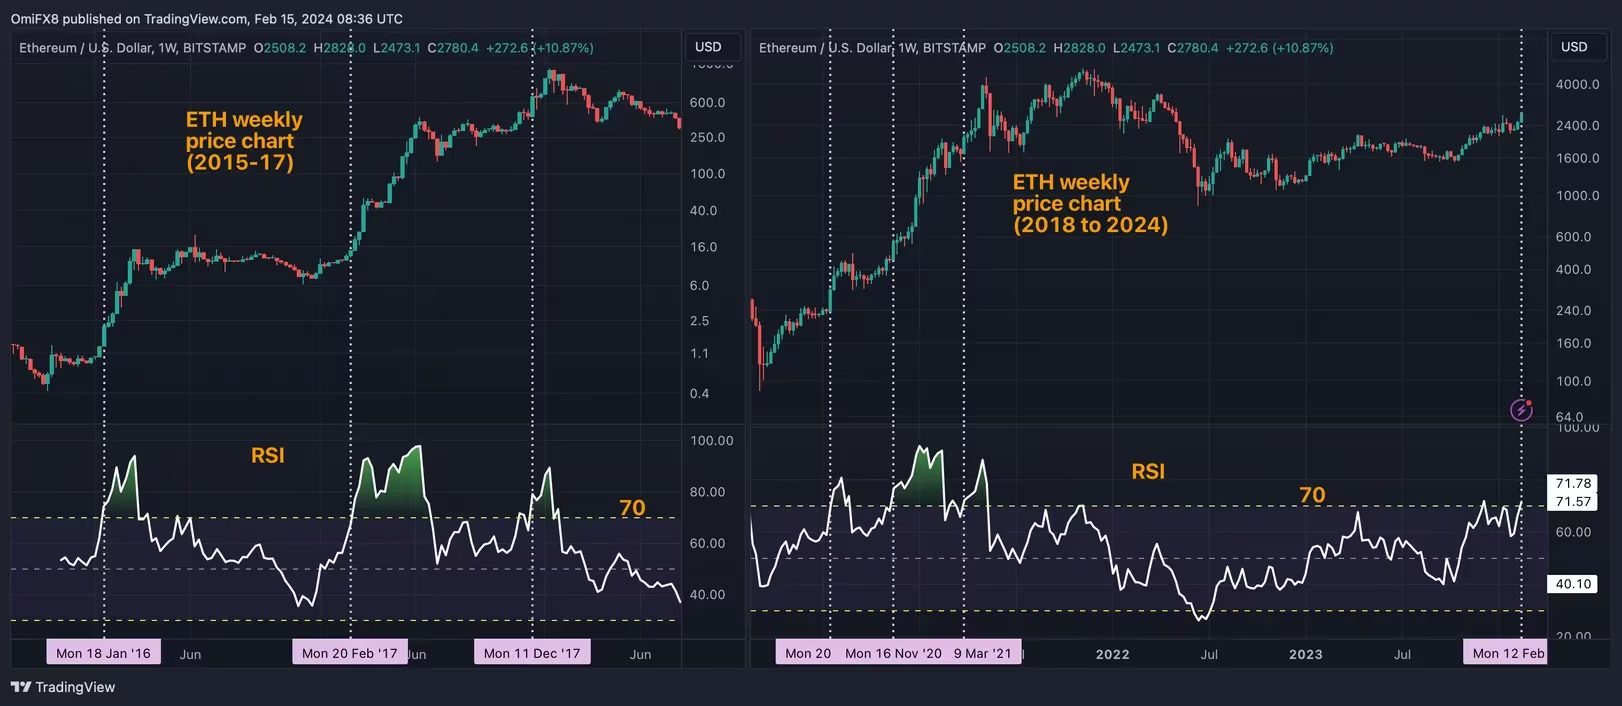Click the ETH weekly price chart (2015-17) annotation
Screen dimensions: 1622x706
click(244, 141)
